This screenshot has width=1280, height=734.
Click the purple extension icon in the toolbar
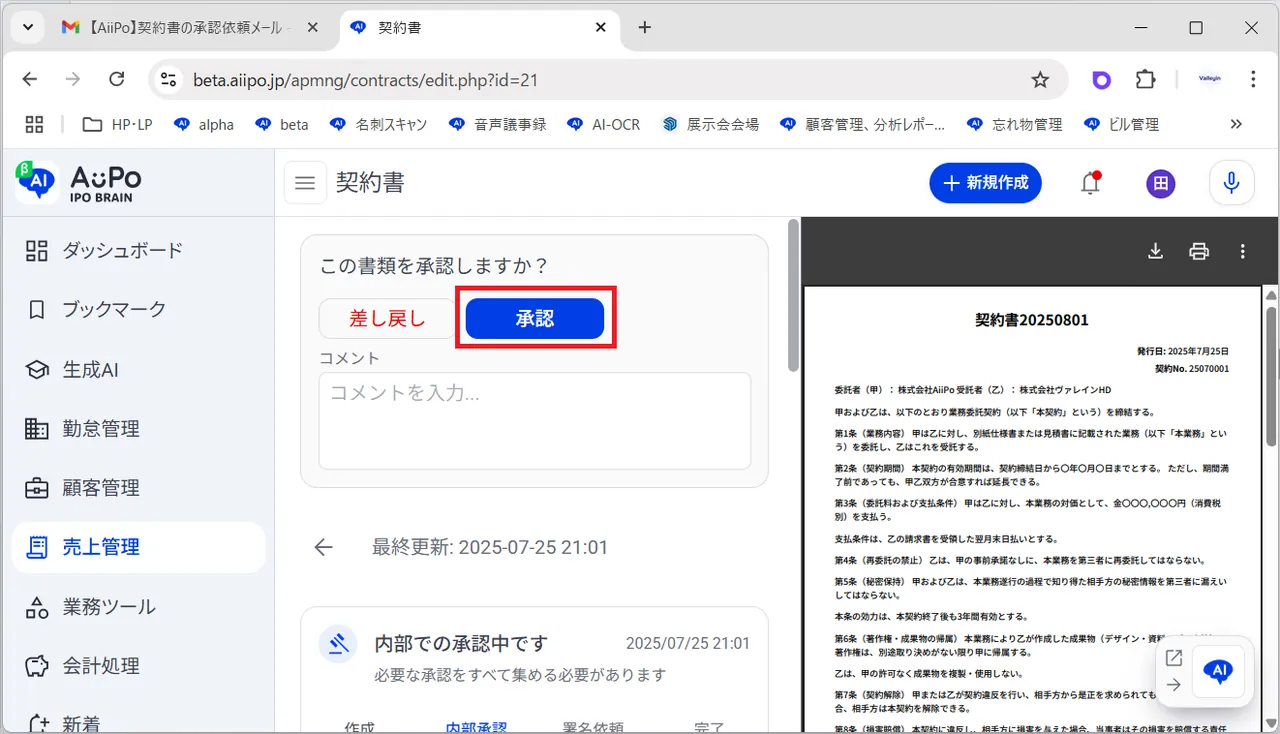point(1101,79)
